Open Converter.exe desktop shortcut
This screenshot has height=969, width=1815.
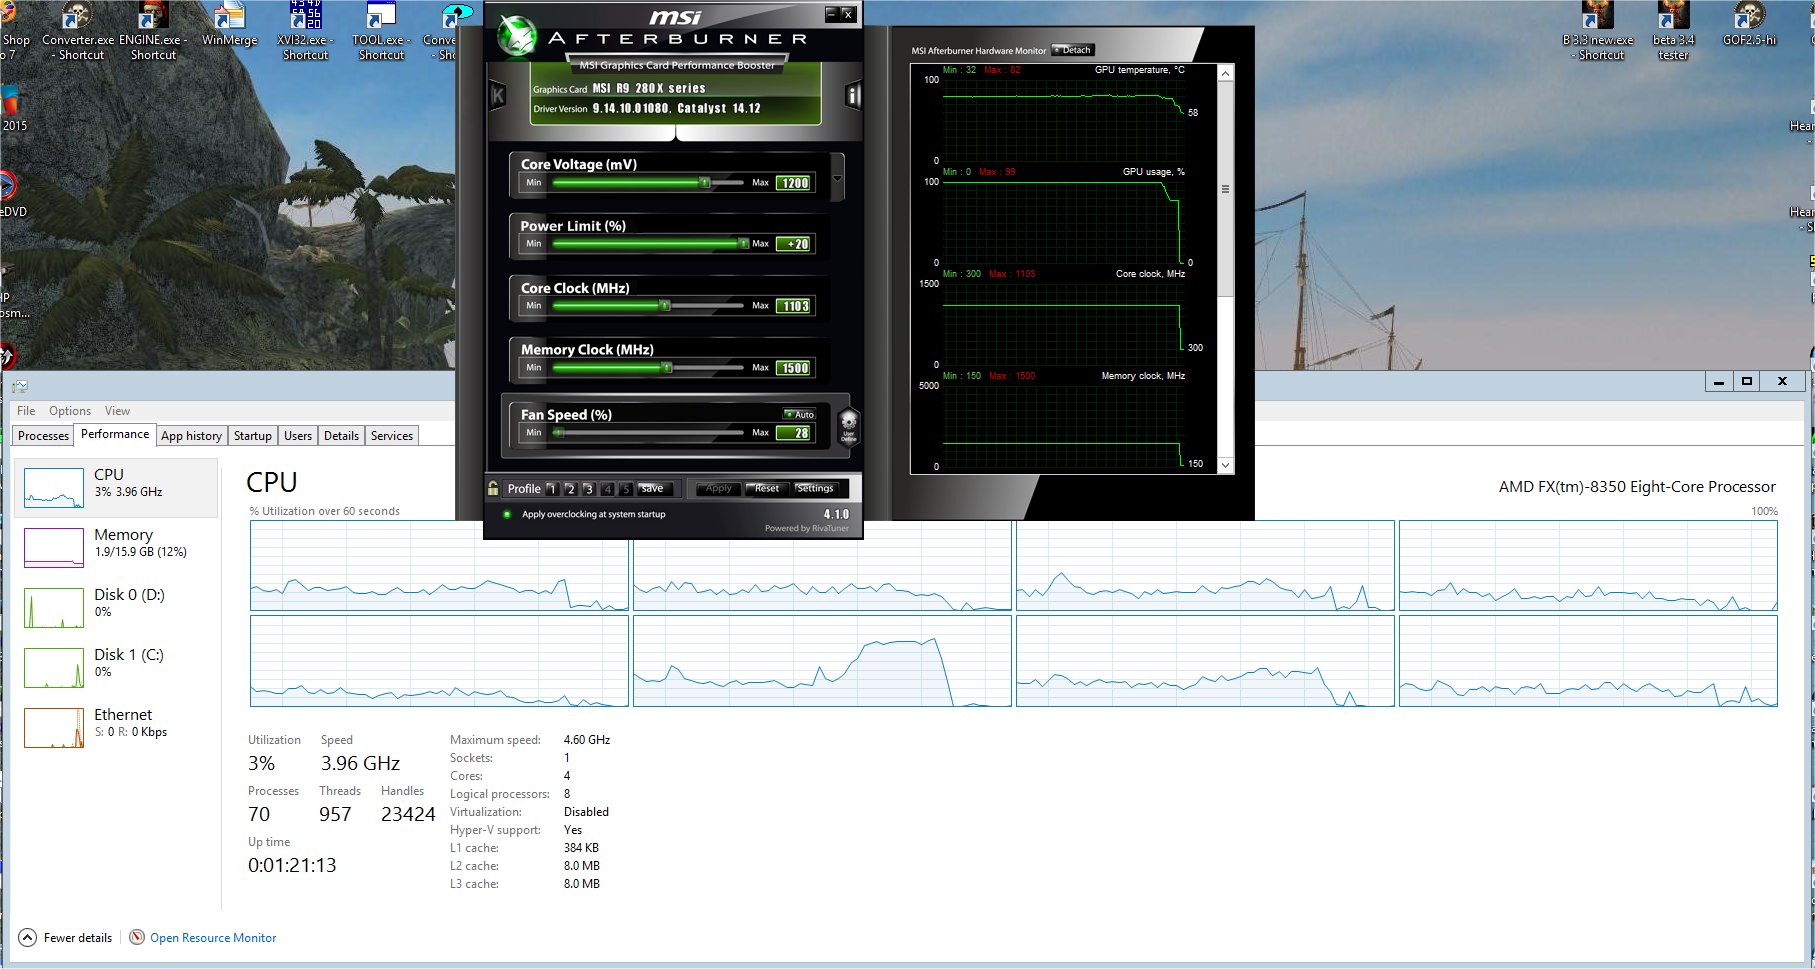(x=78, y=32)
